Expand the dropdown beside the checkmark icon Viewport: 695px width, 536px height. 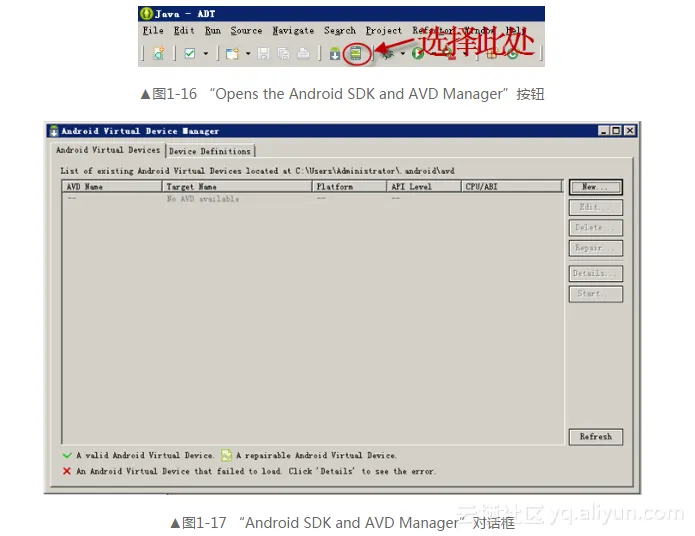[206, 54]
